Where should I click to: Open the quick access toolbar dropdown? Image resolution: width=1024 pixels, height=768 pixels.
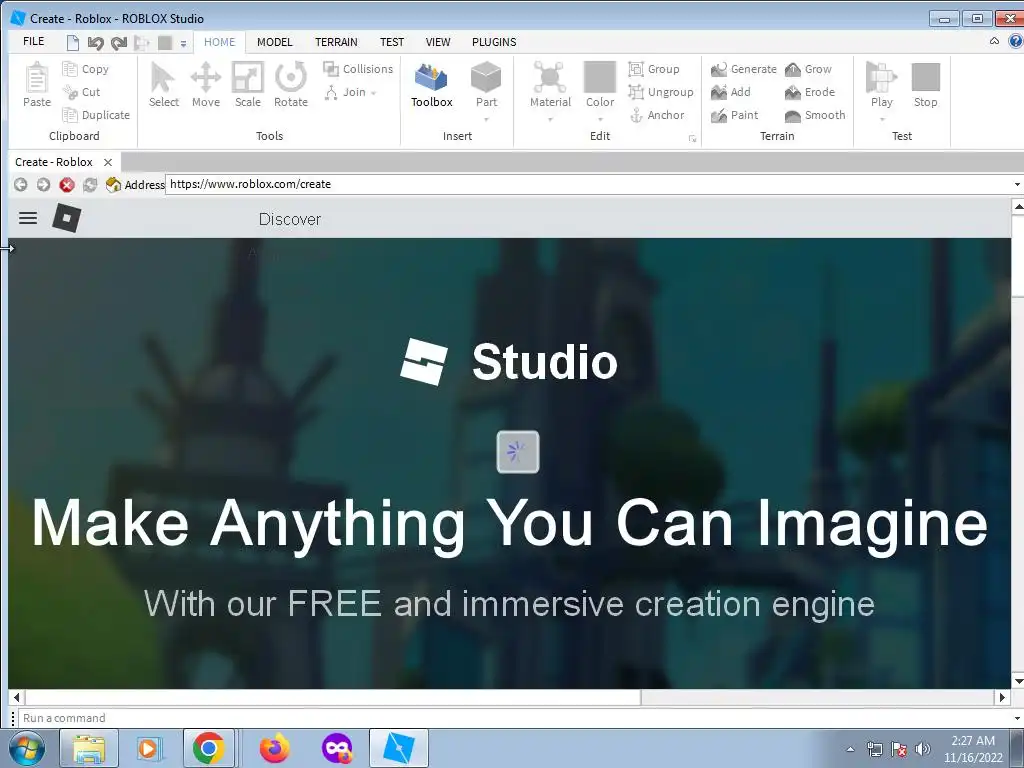(184, 44)
